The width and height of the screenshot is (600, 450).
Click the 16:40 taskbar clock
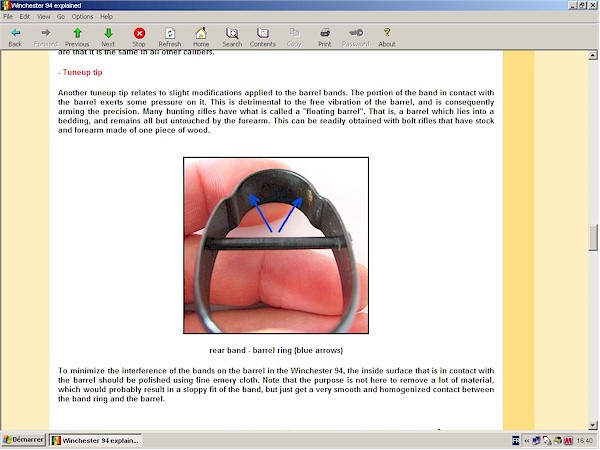pos(584,441)
